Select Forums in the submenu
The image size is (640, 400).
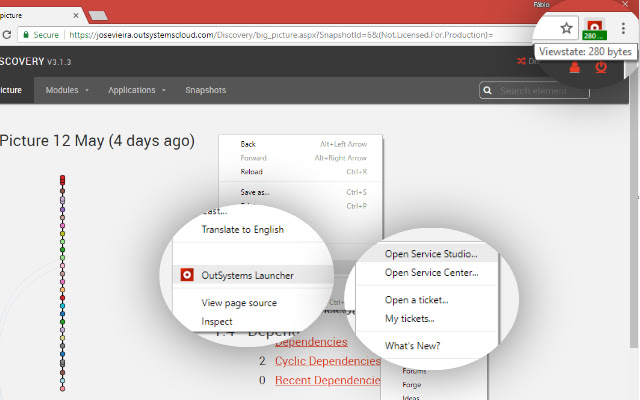[414, 371]
